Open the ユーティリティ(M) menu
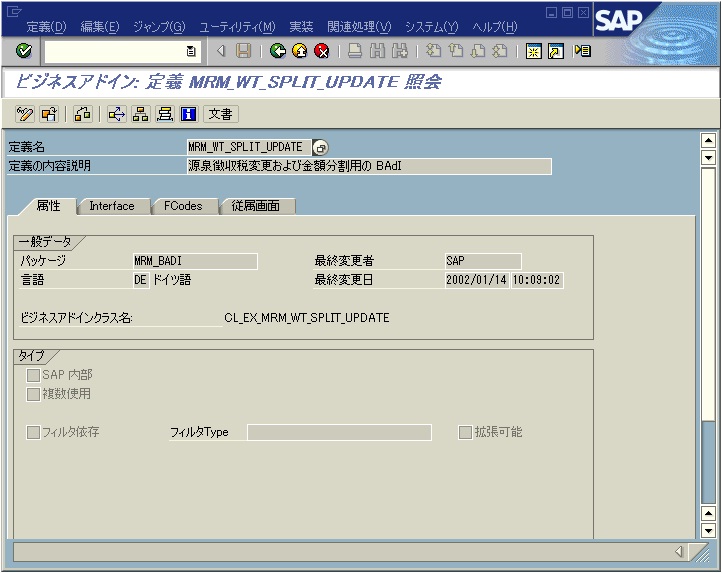 tap(237, 26)
